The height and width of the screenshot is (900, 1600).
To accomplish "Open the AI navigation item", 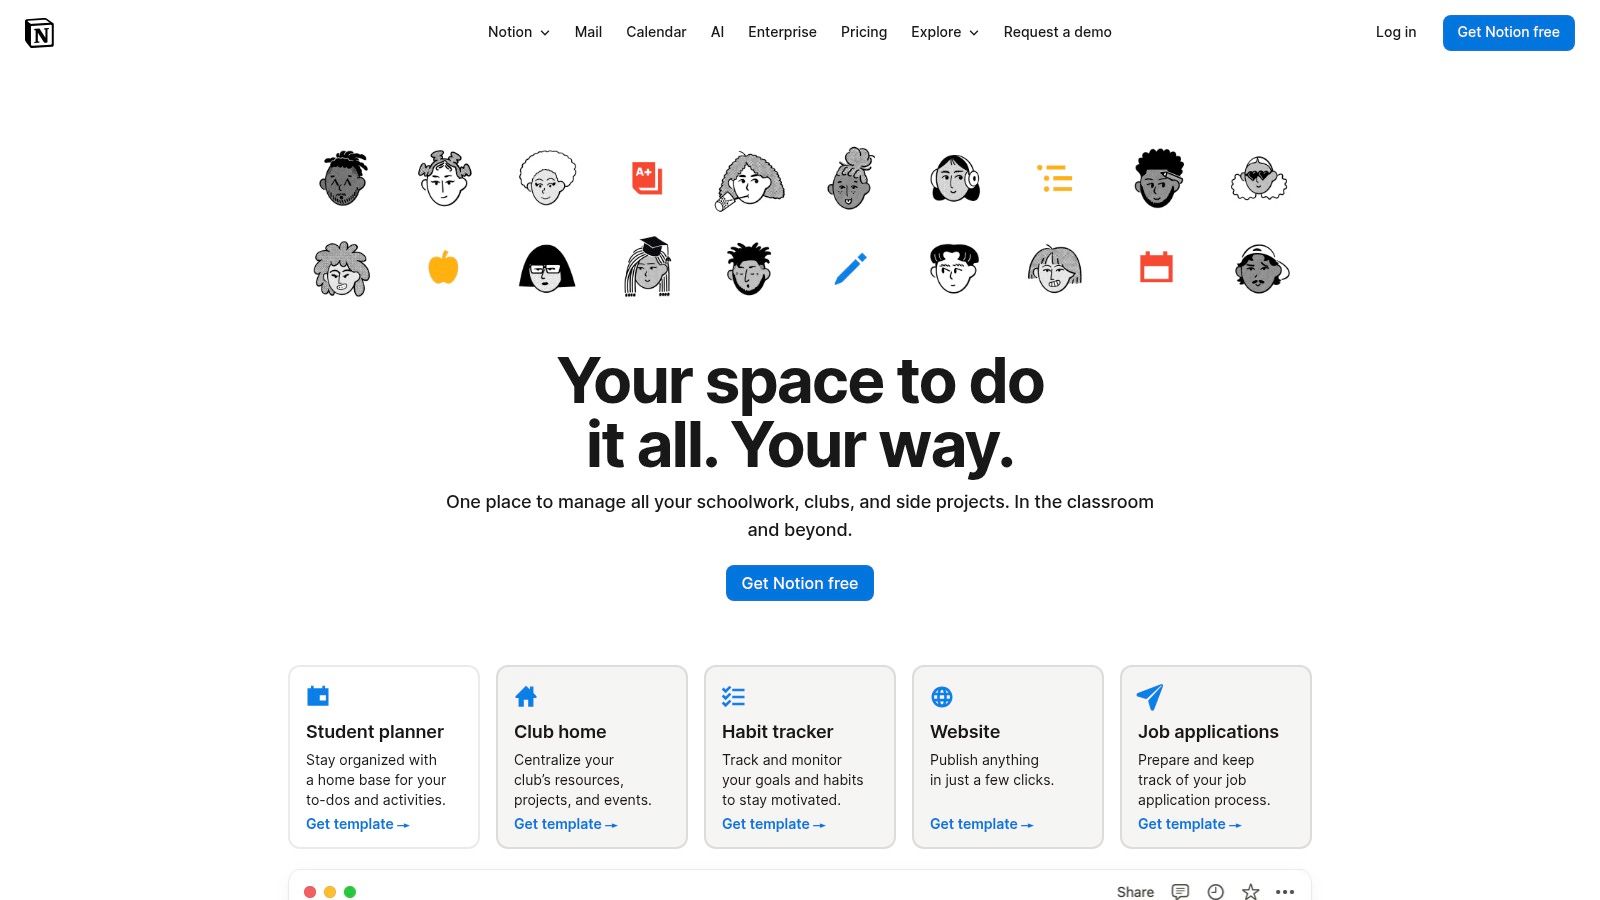I will tap(717, 32).
